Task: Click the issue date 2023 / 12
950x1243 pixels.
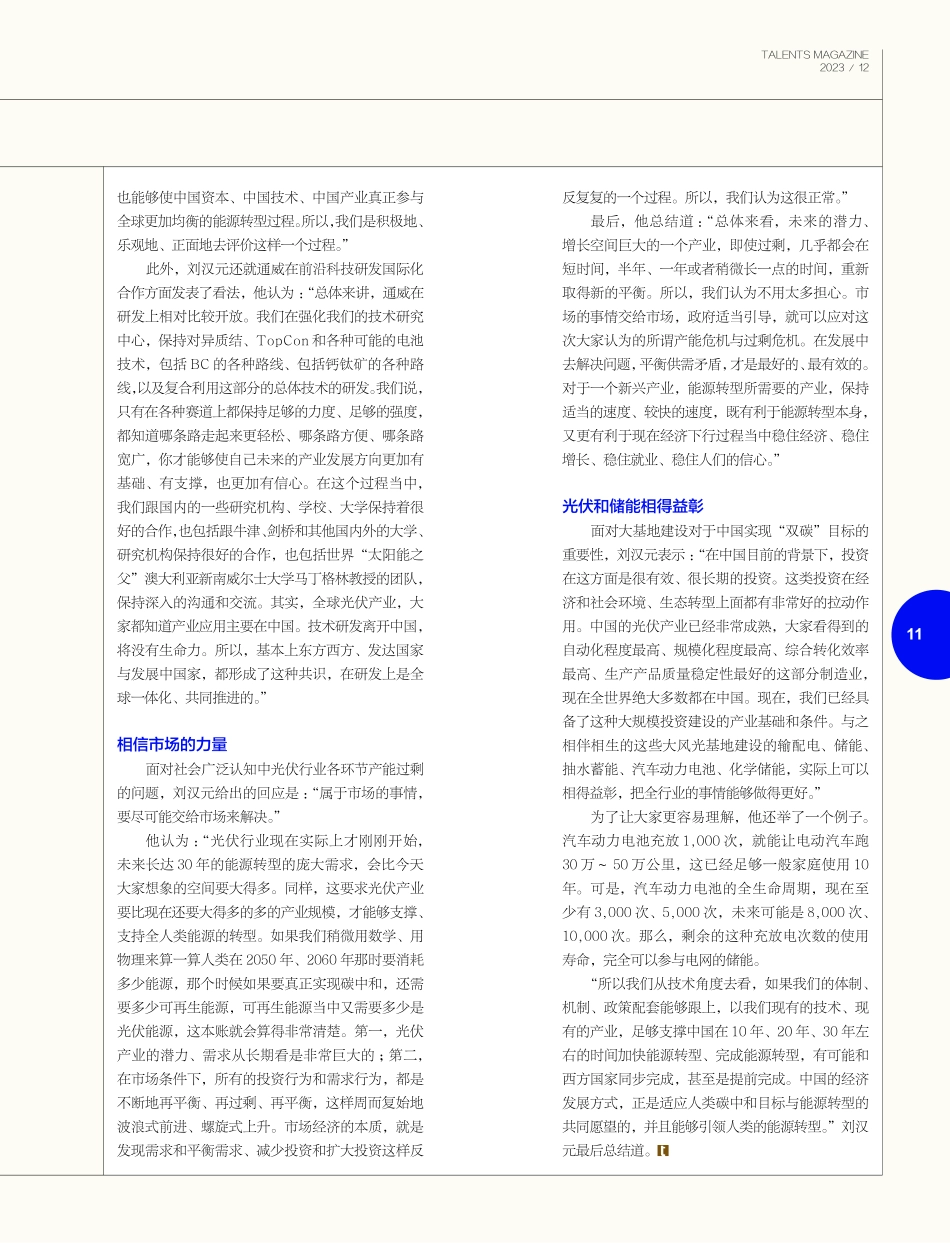Action: [x=843, y=70]
